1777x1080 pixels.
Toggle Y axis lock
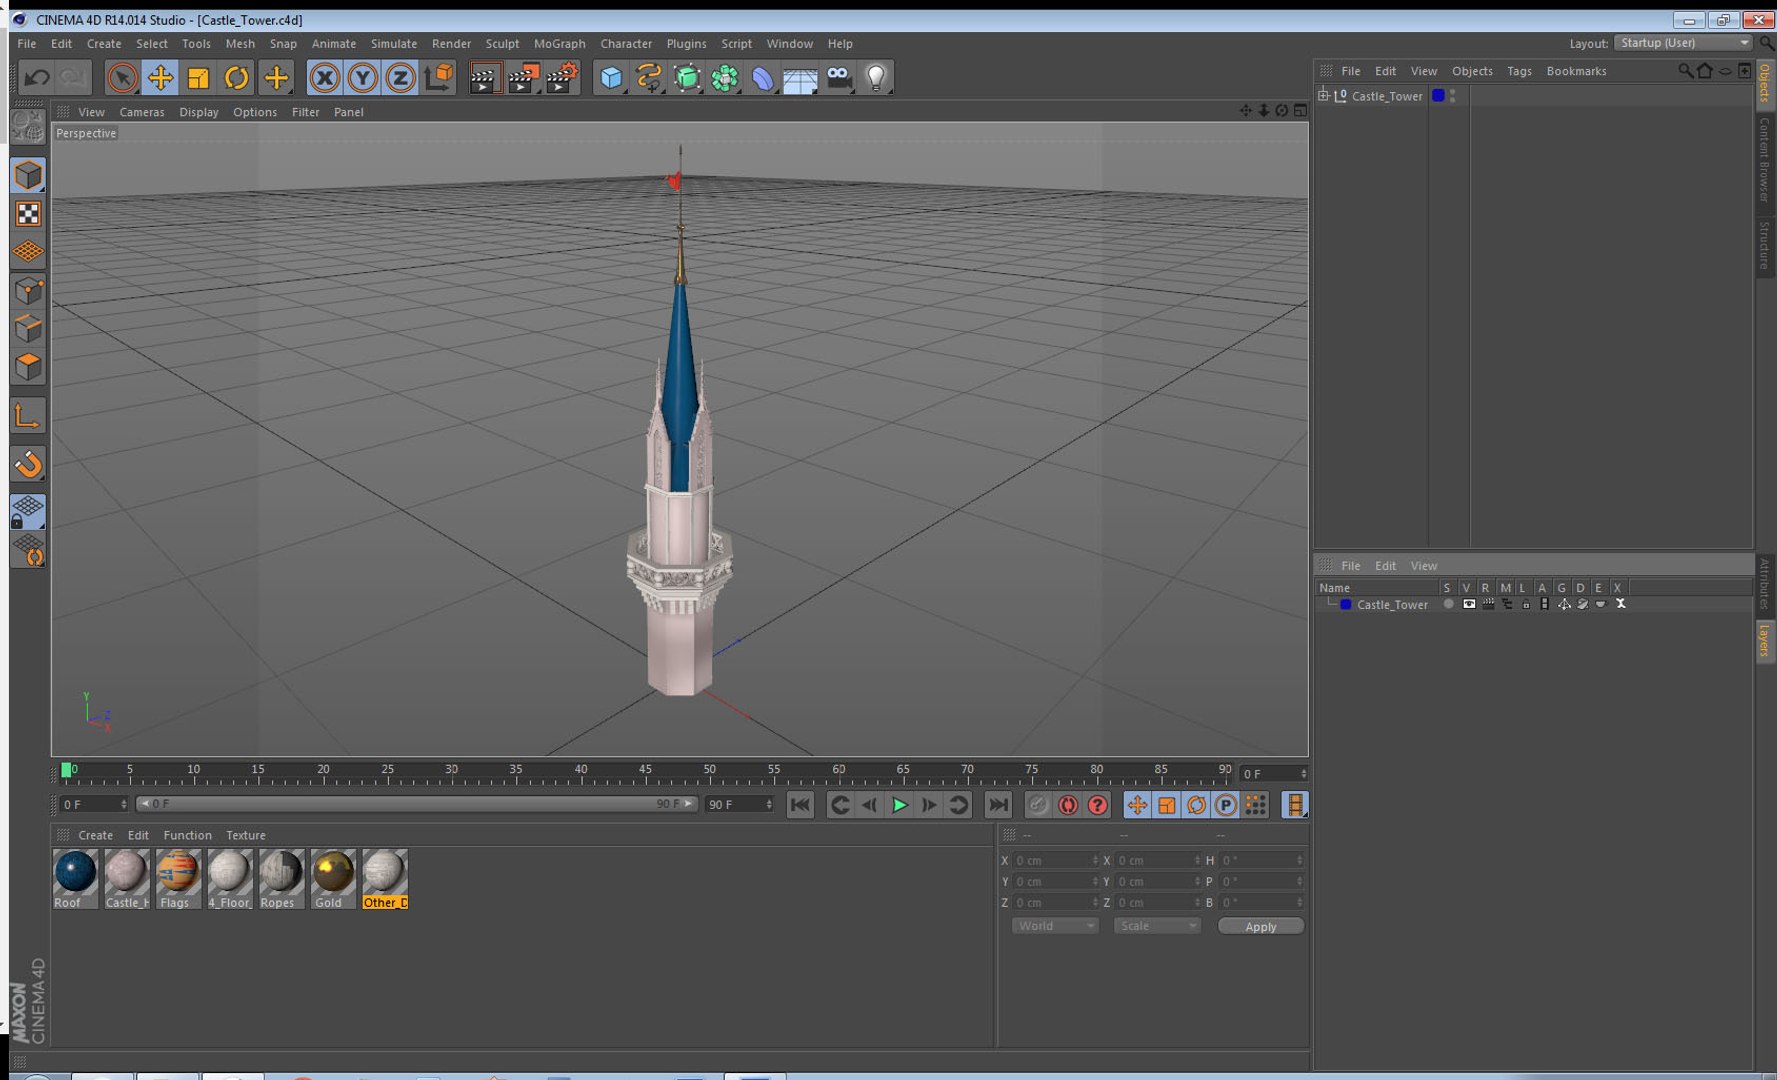pyautogui.click(x=362, y=77)
